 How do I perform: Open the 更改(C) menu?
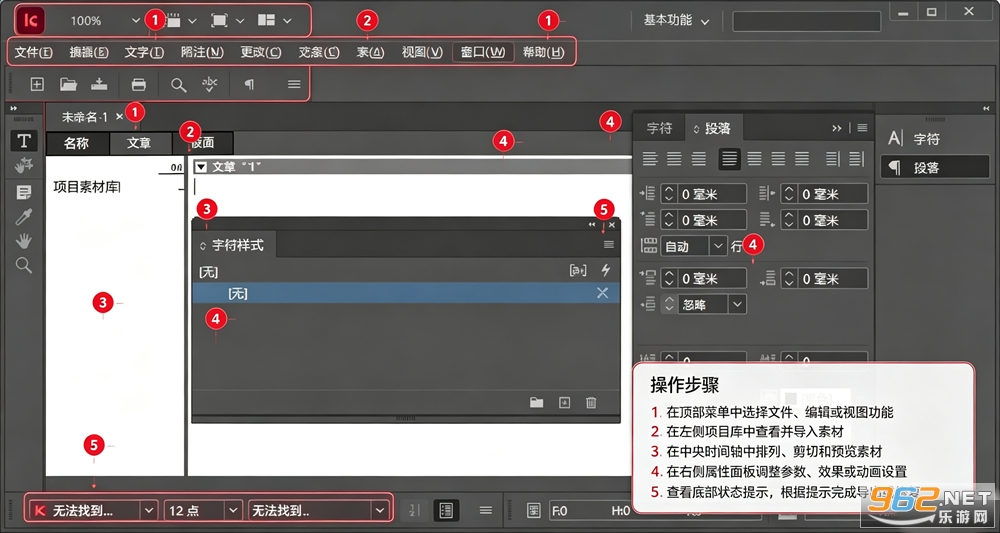tap(261, 52)
